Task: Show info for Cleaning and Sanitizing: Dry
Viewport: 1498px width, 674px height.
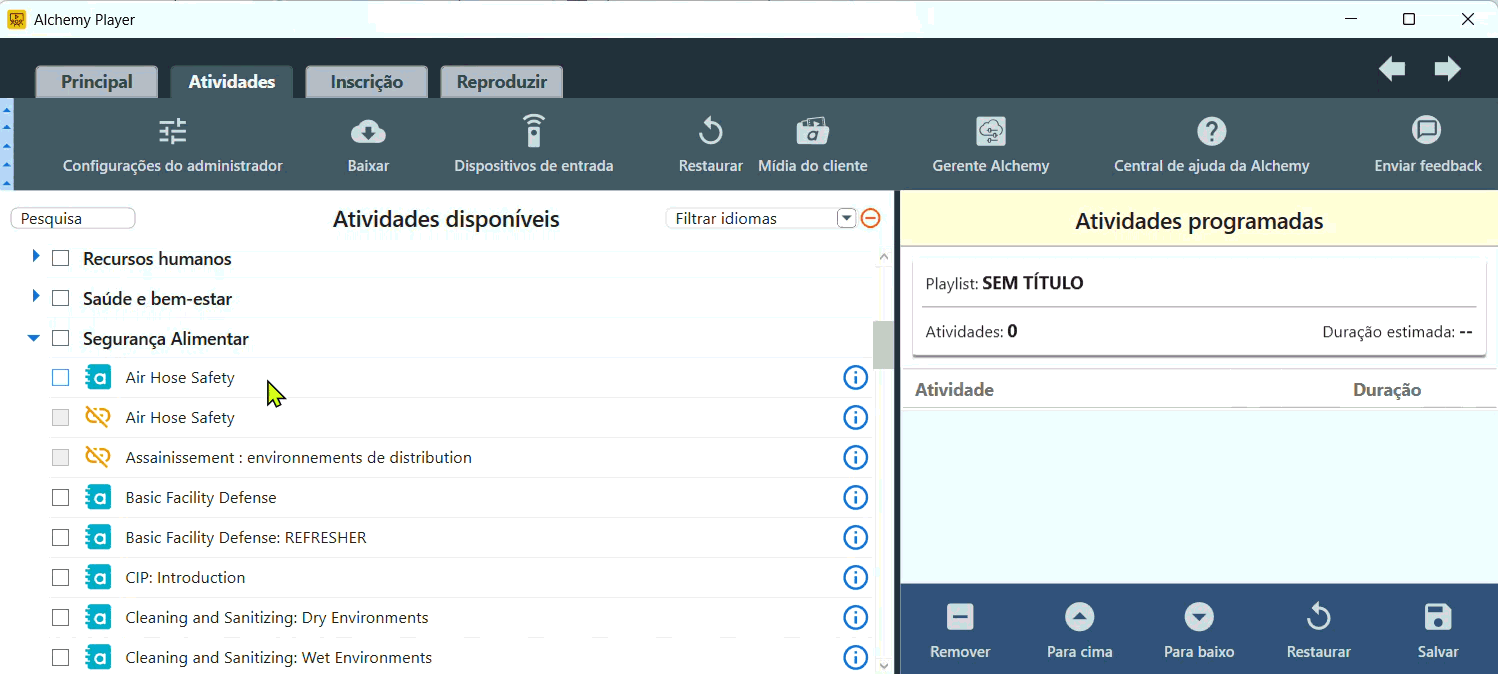Action: pyautogui.click(x=855, y=617)
